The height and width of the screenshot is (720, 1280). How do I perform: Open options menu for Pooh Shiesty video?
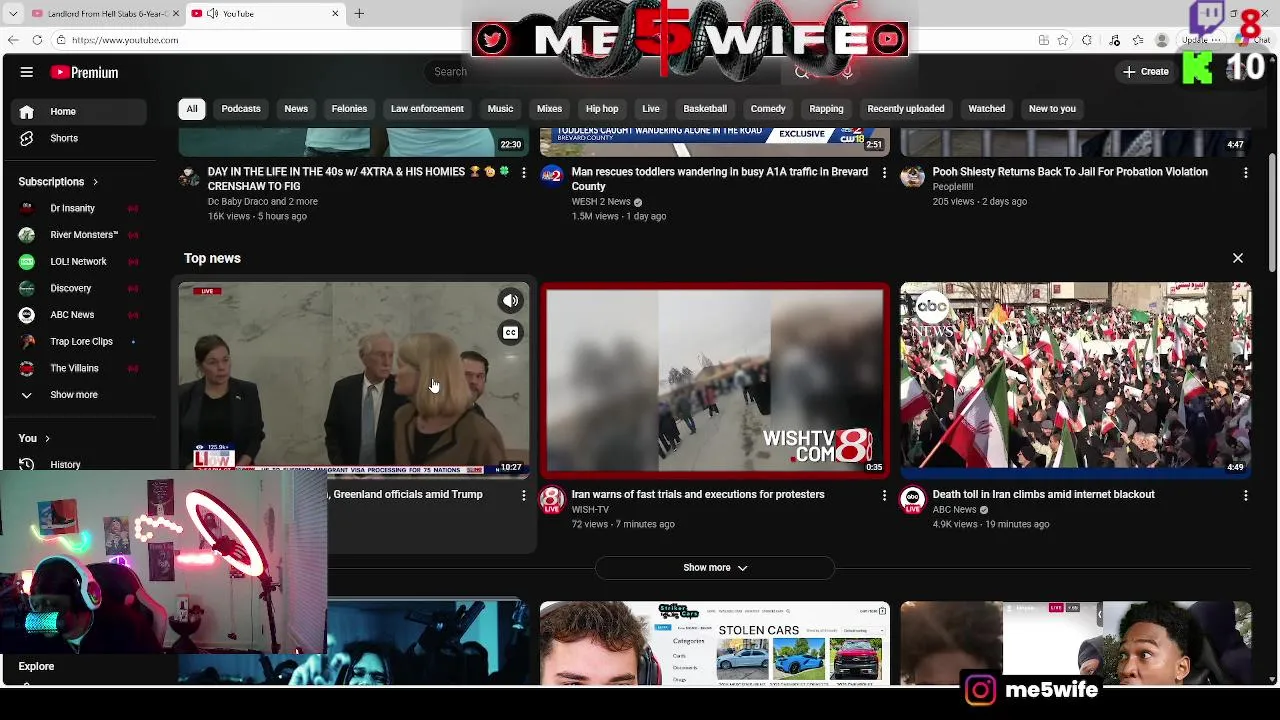1245,173
